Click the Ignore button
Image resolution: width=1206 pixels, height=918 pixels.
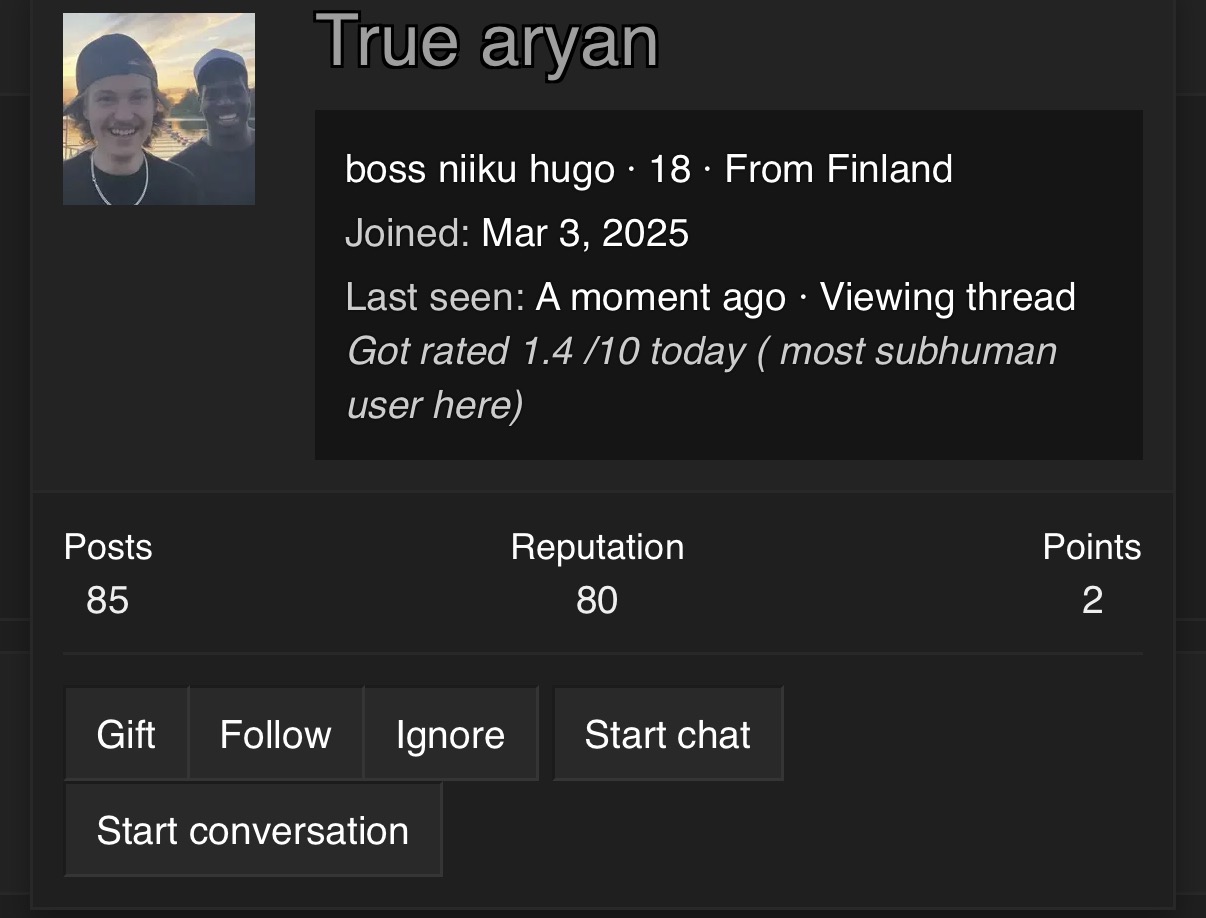(450, 735)
